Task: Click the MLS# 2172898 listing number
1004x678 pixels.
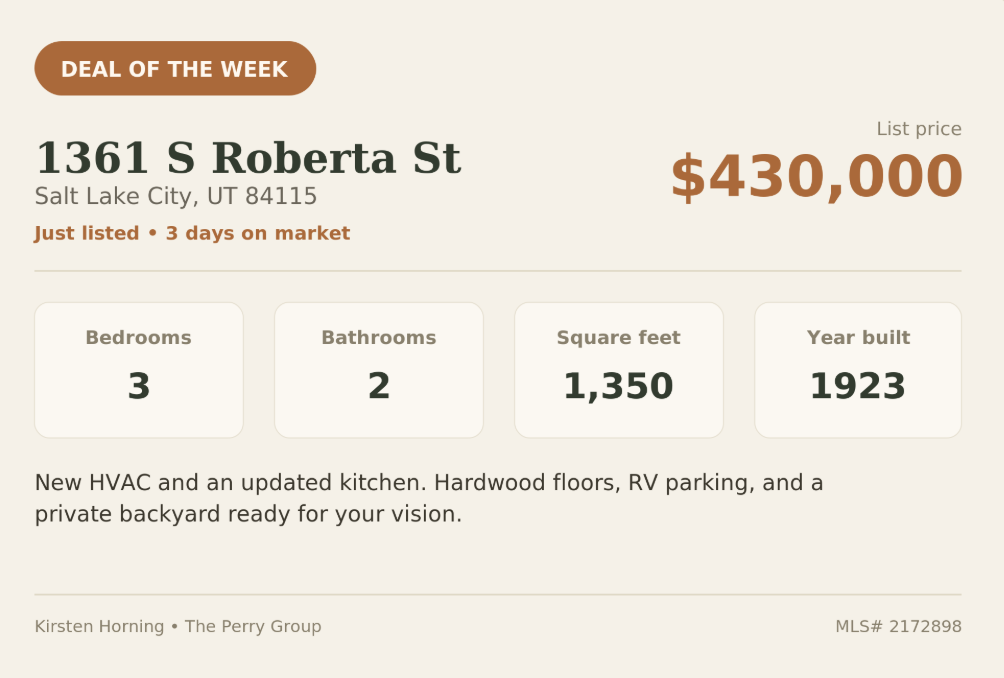Action: click(898, 626)
